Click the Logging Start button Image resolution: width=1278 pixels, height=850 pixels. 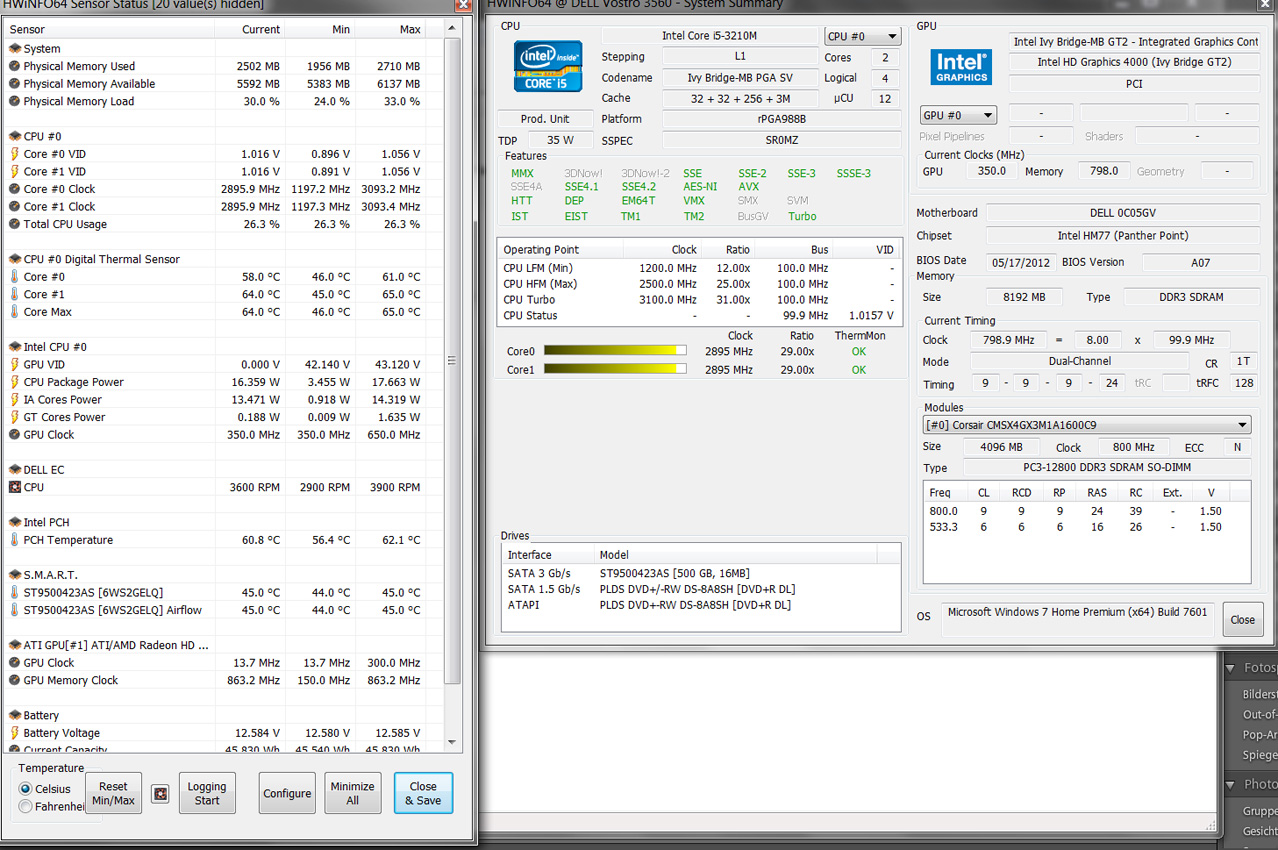tap(207, 794)
